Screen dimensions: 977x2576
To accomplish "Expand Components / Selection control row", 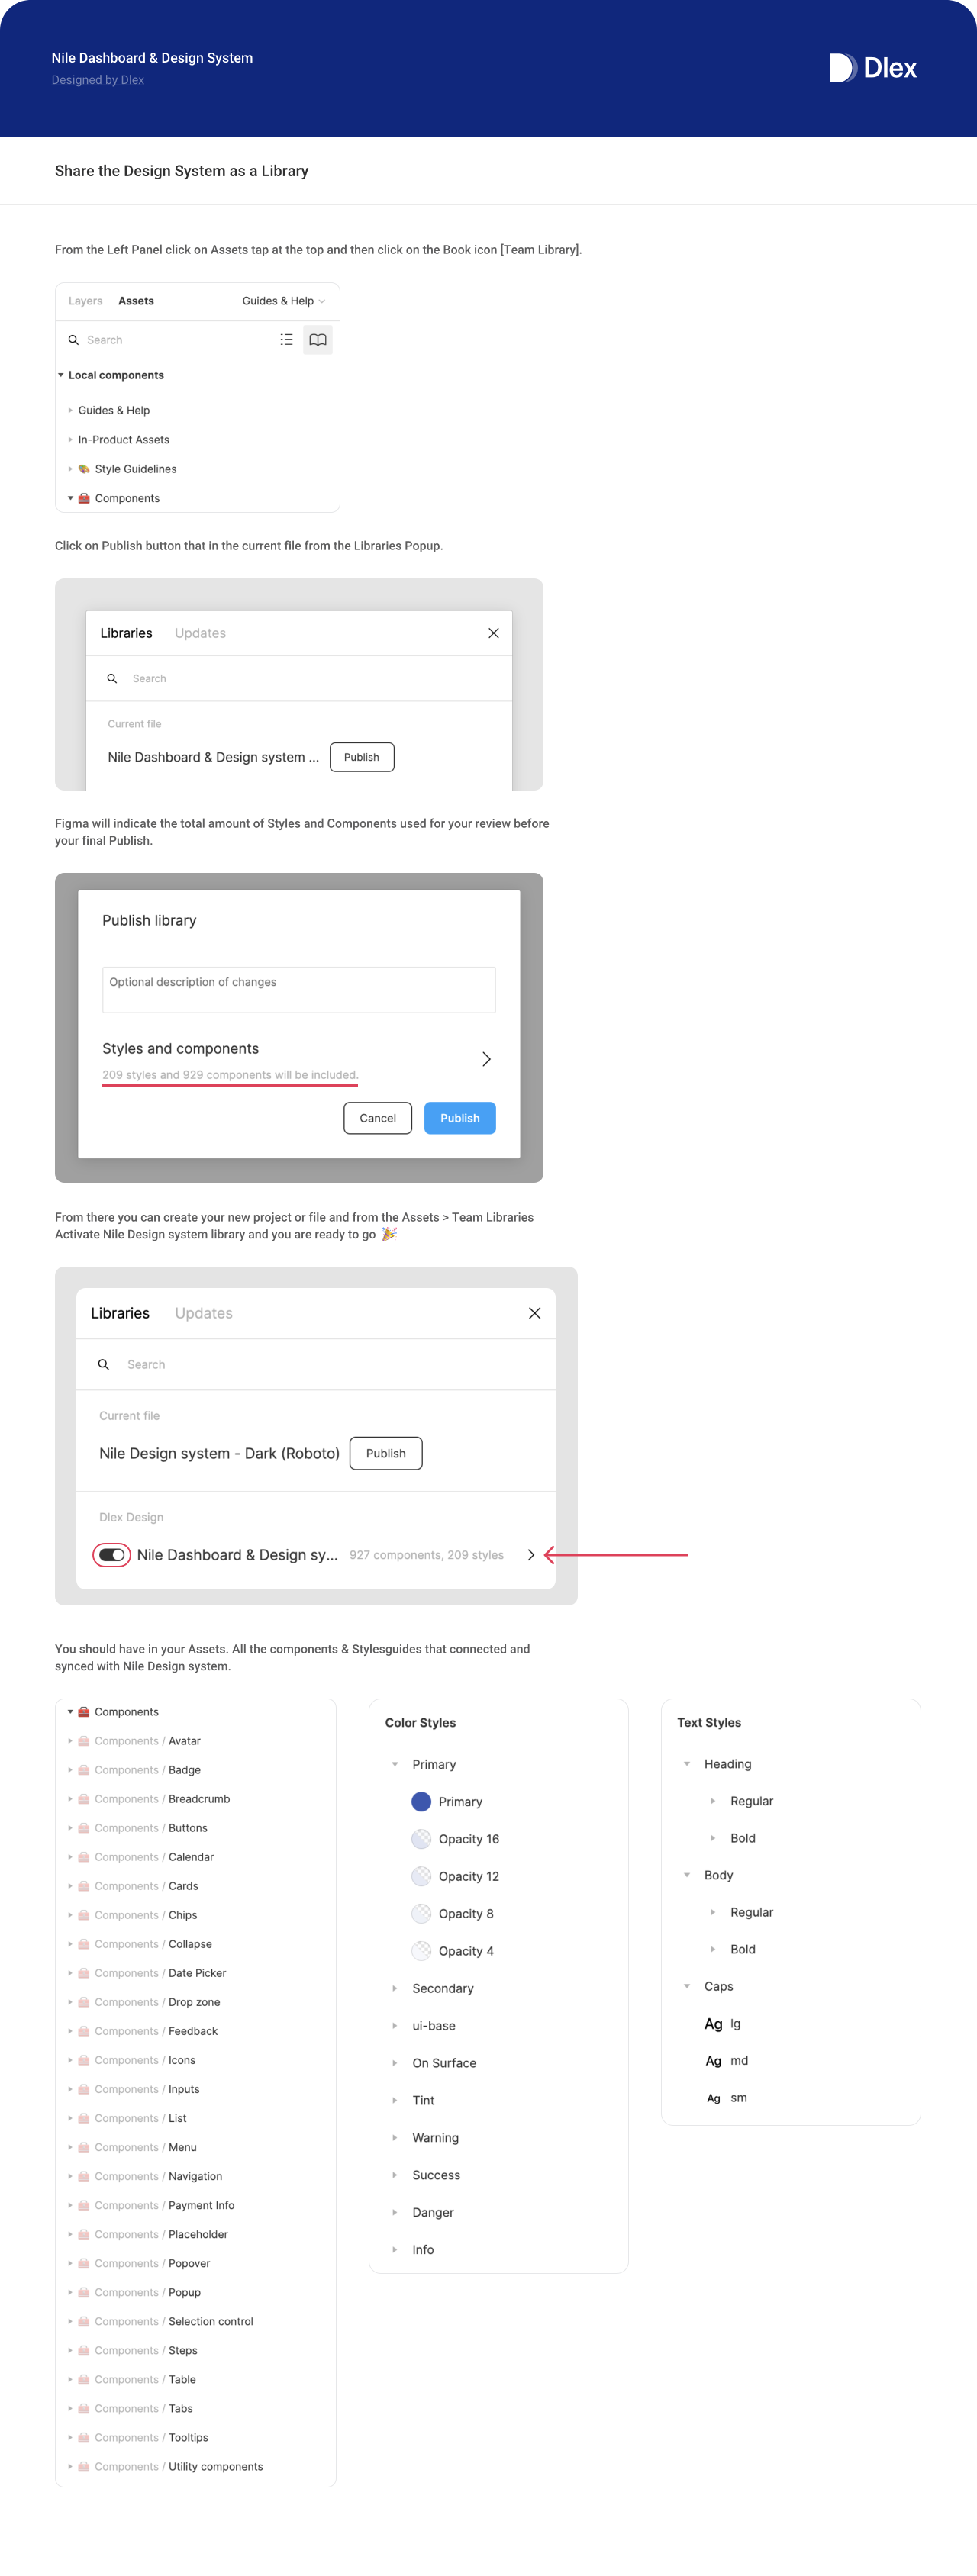I will pos(70,2321).
